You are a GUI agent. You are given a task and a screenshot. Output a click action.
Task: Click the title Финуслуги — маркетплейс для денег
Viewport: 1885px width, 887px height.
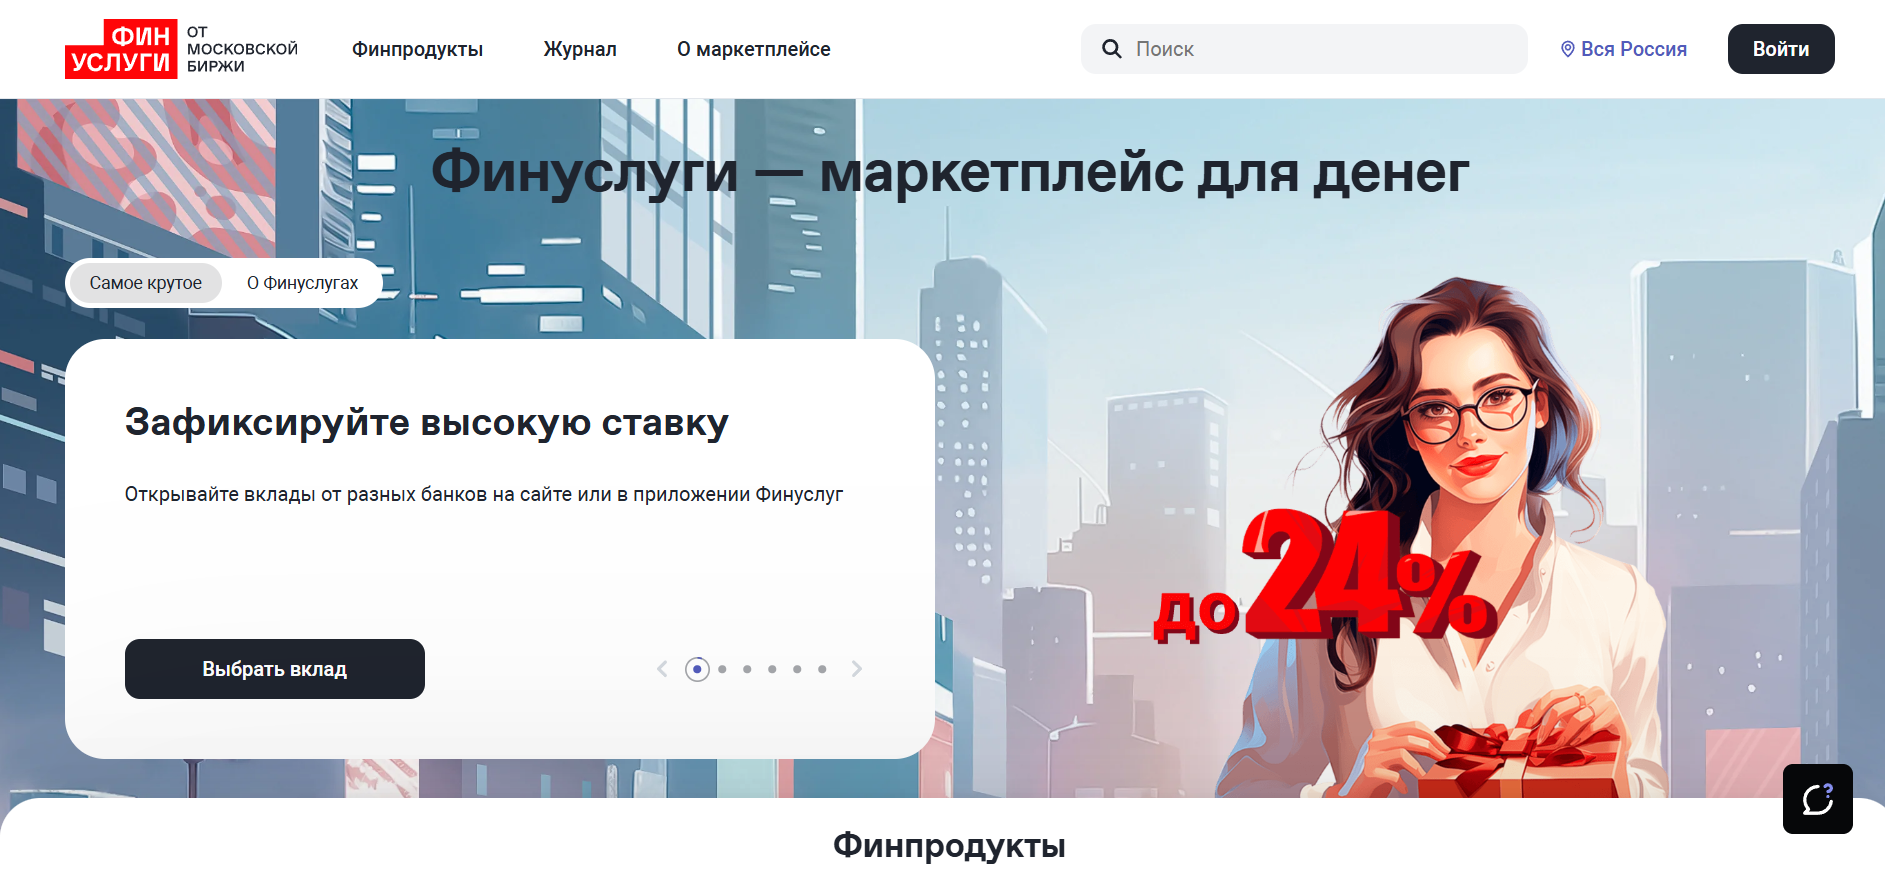[x=950, y=172]
